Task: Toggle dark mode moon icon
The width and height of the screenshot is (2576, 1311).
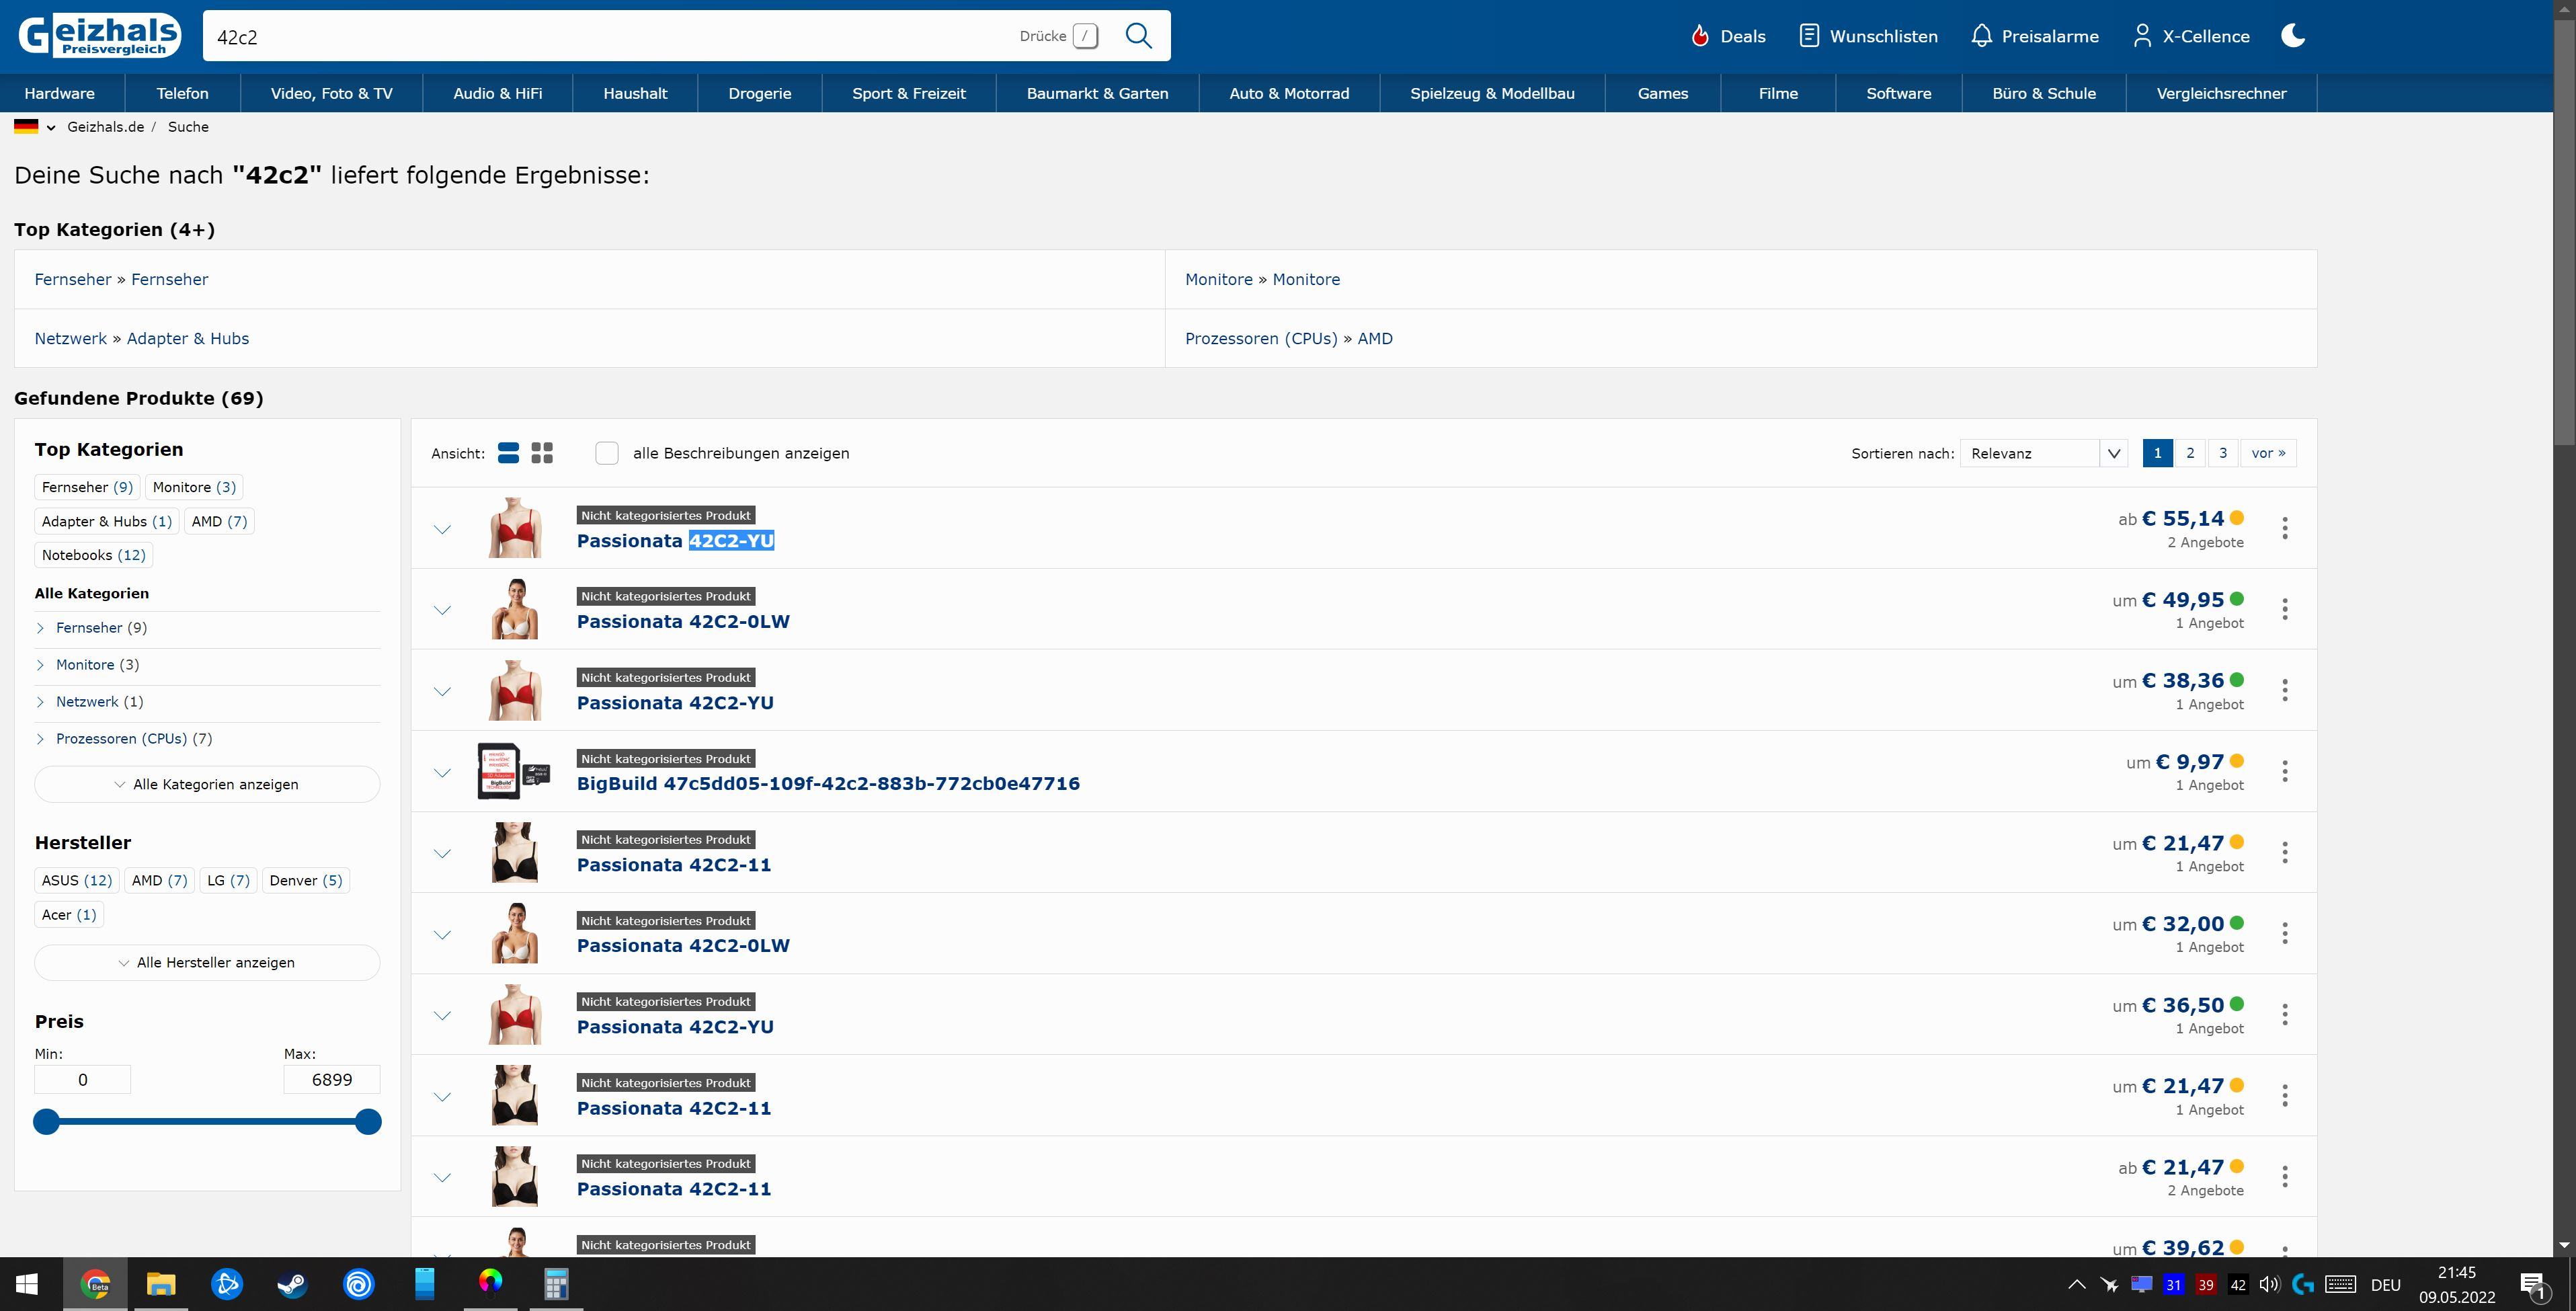Action: pos(2293,36)
